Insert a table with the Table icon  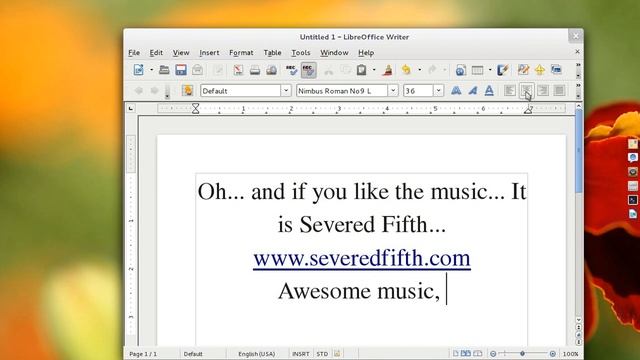pos(477,70)
